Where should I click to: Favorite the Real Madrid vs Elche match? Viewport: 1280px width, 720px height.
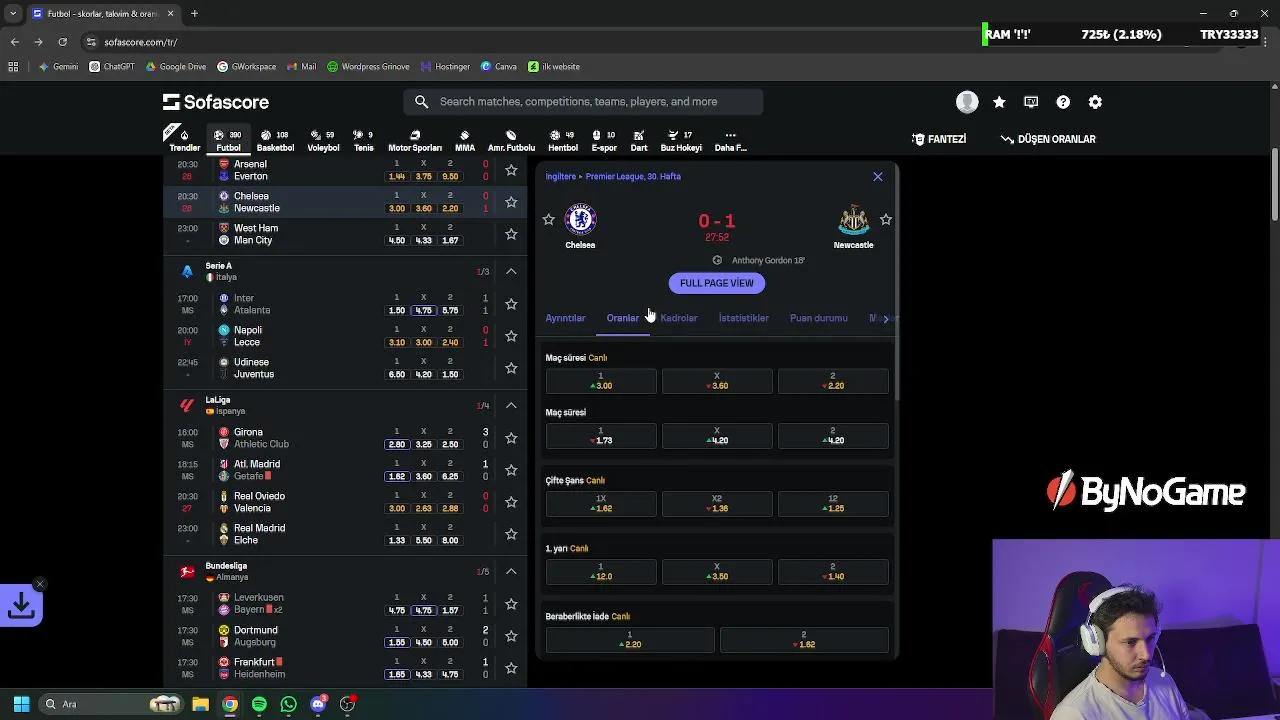(x=511, y=534)
